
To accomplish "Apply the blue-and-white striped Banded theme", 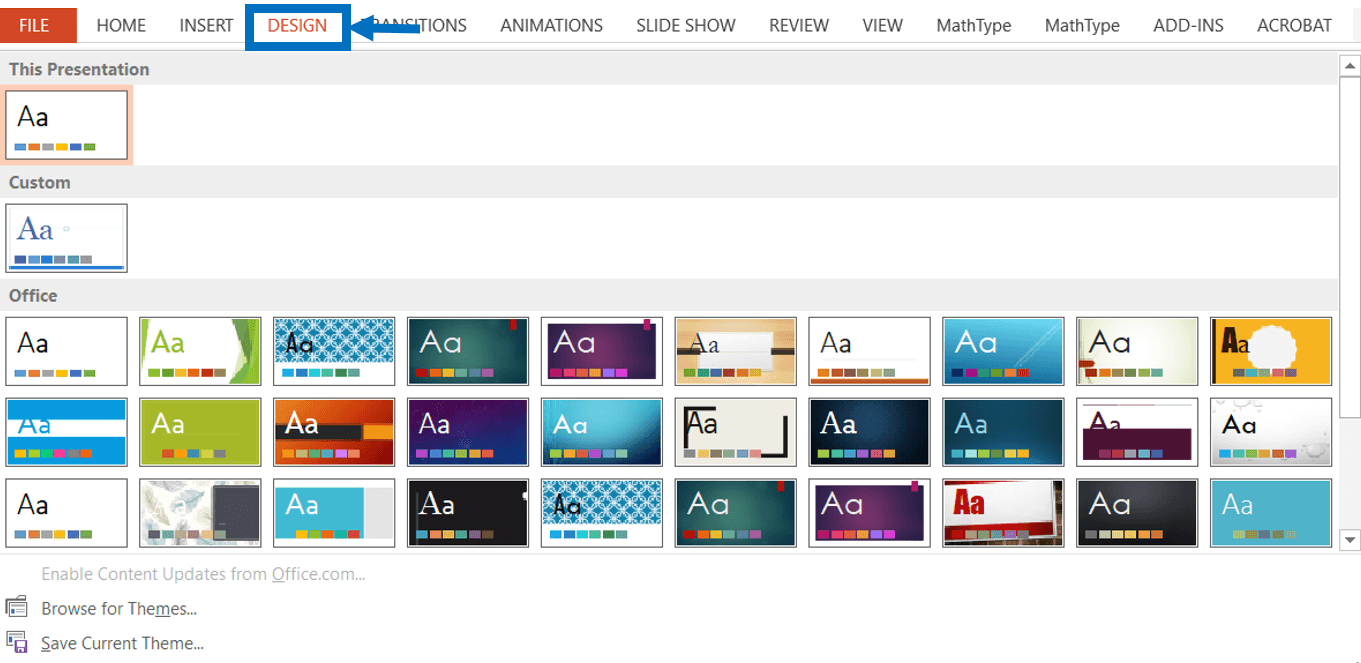I will click(67, 432).
